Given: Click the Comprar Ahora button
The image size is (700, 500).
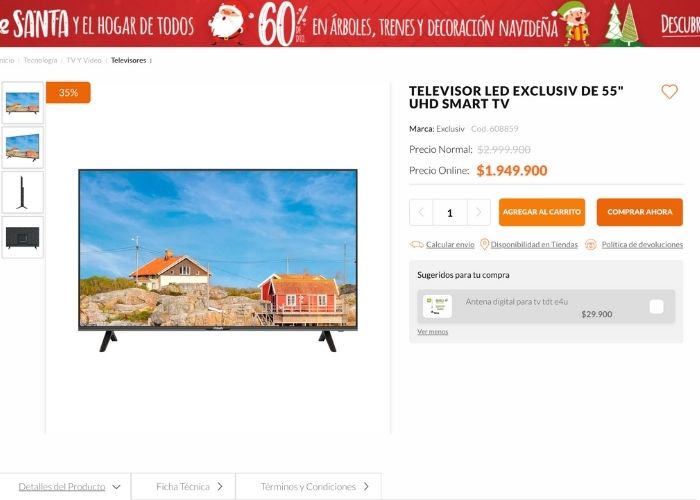Looking at the screenshot, I should 640,212.
